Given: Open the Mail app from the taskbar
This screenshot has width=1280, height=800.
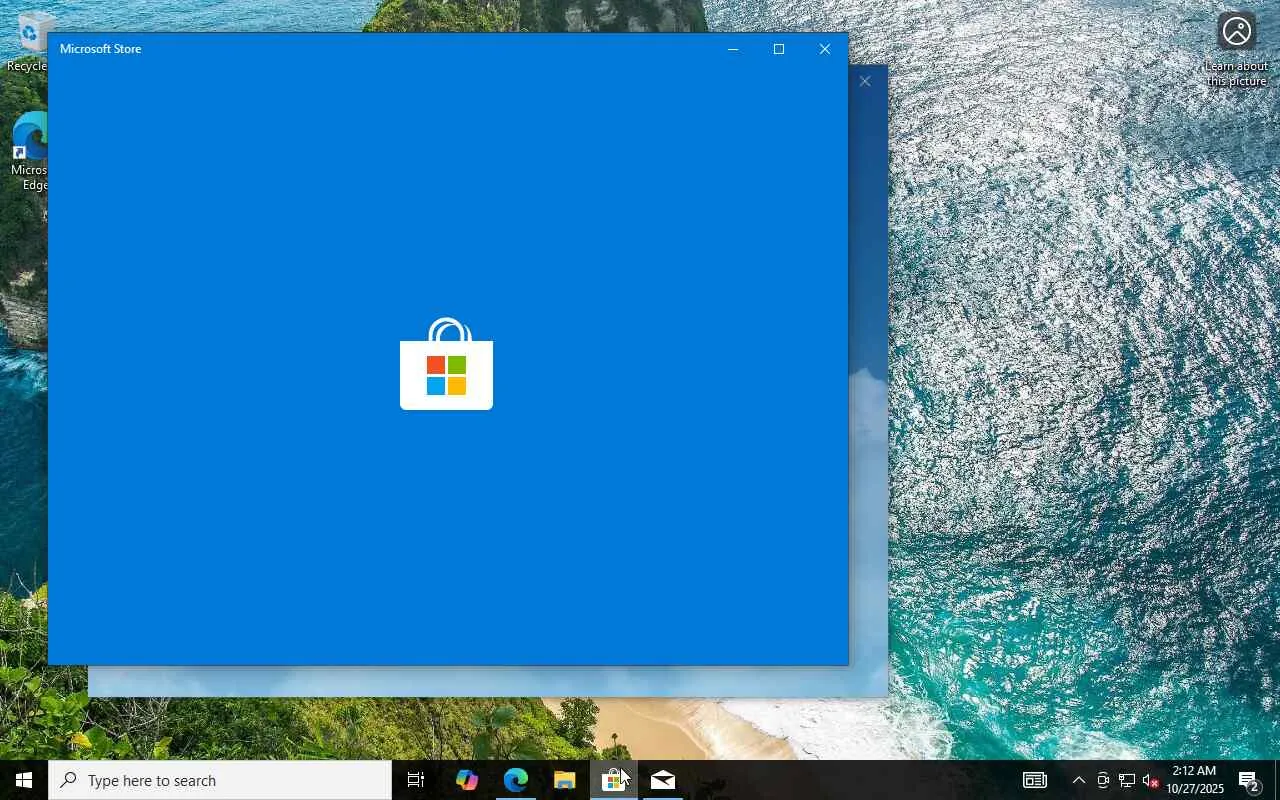Looking at the screenshot, I should point(662,780).
